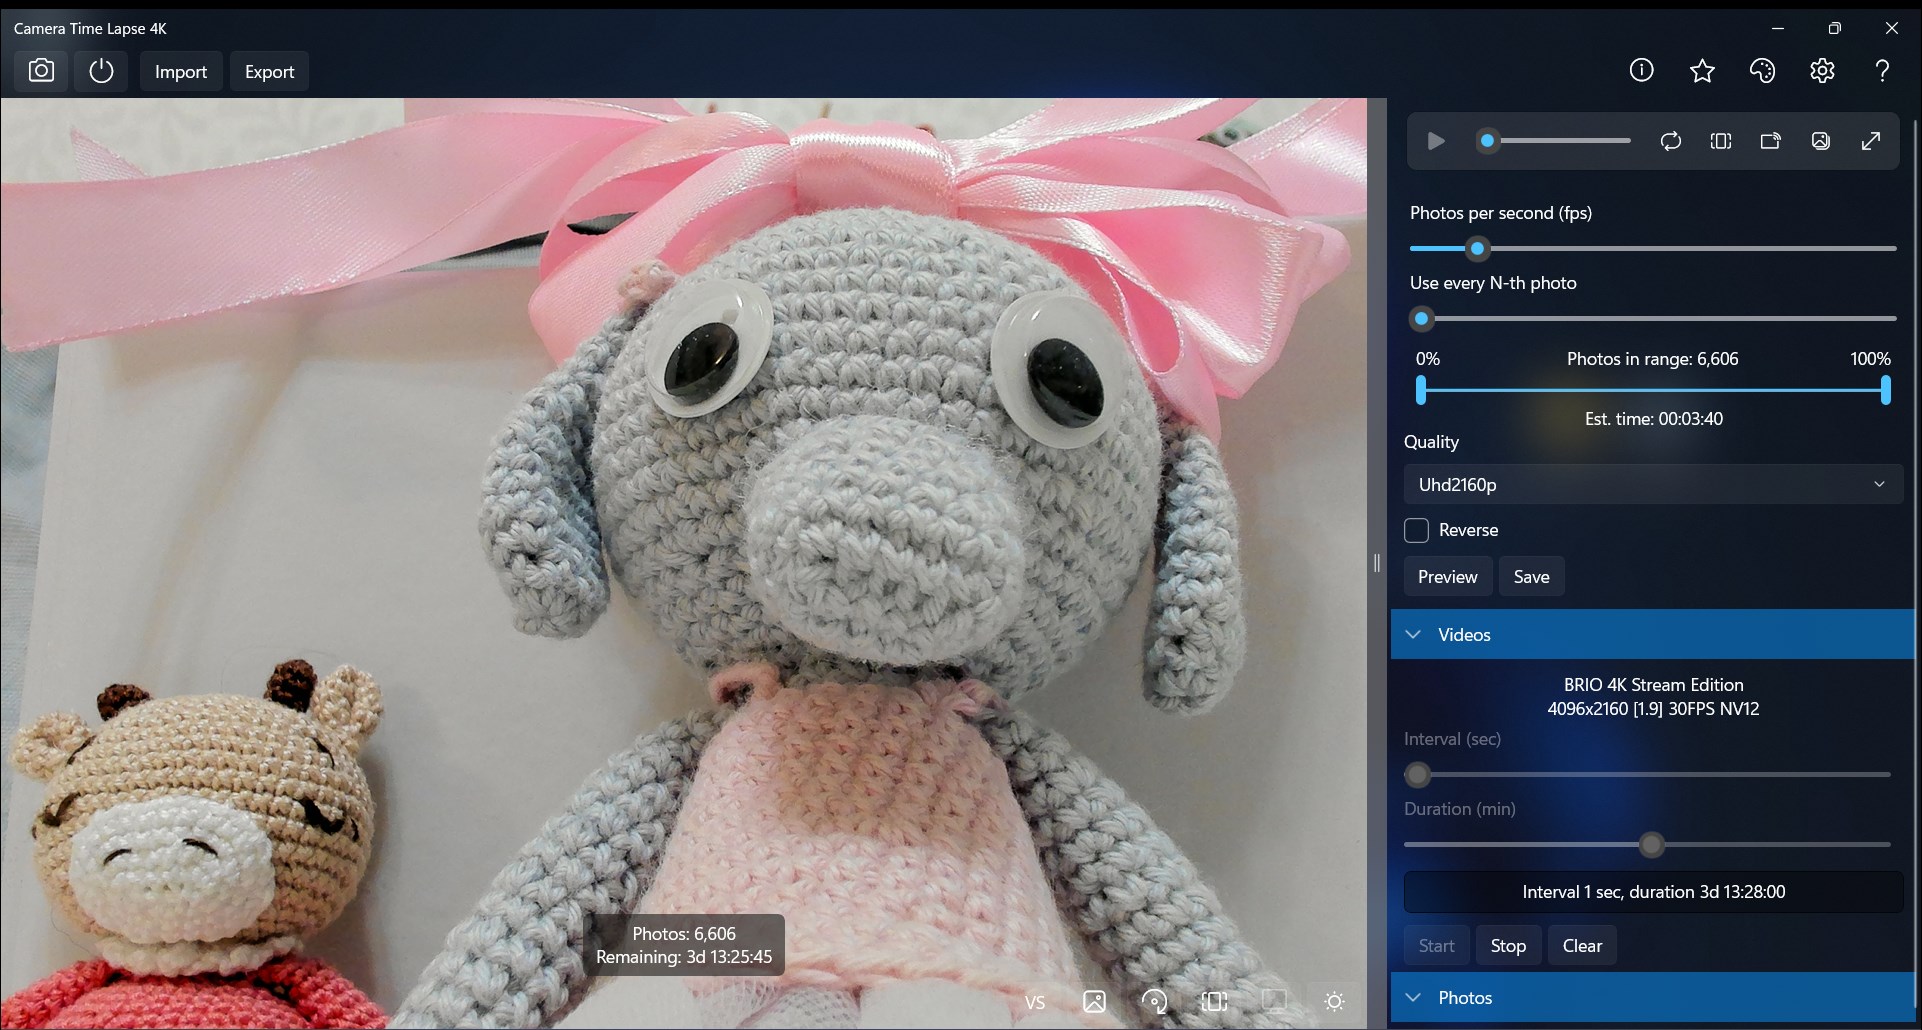Click the star rating icon
This screenshot has height=1030, width=1922.
(1702, 70)
